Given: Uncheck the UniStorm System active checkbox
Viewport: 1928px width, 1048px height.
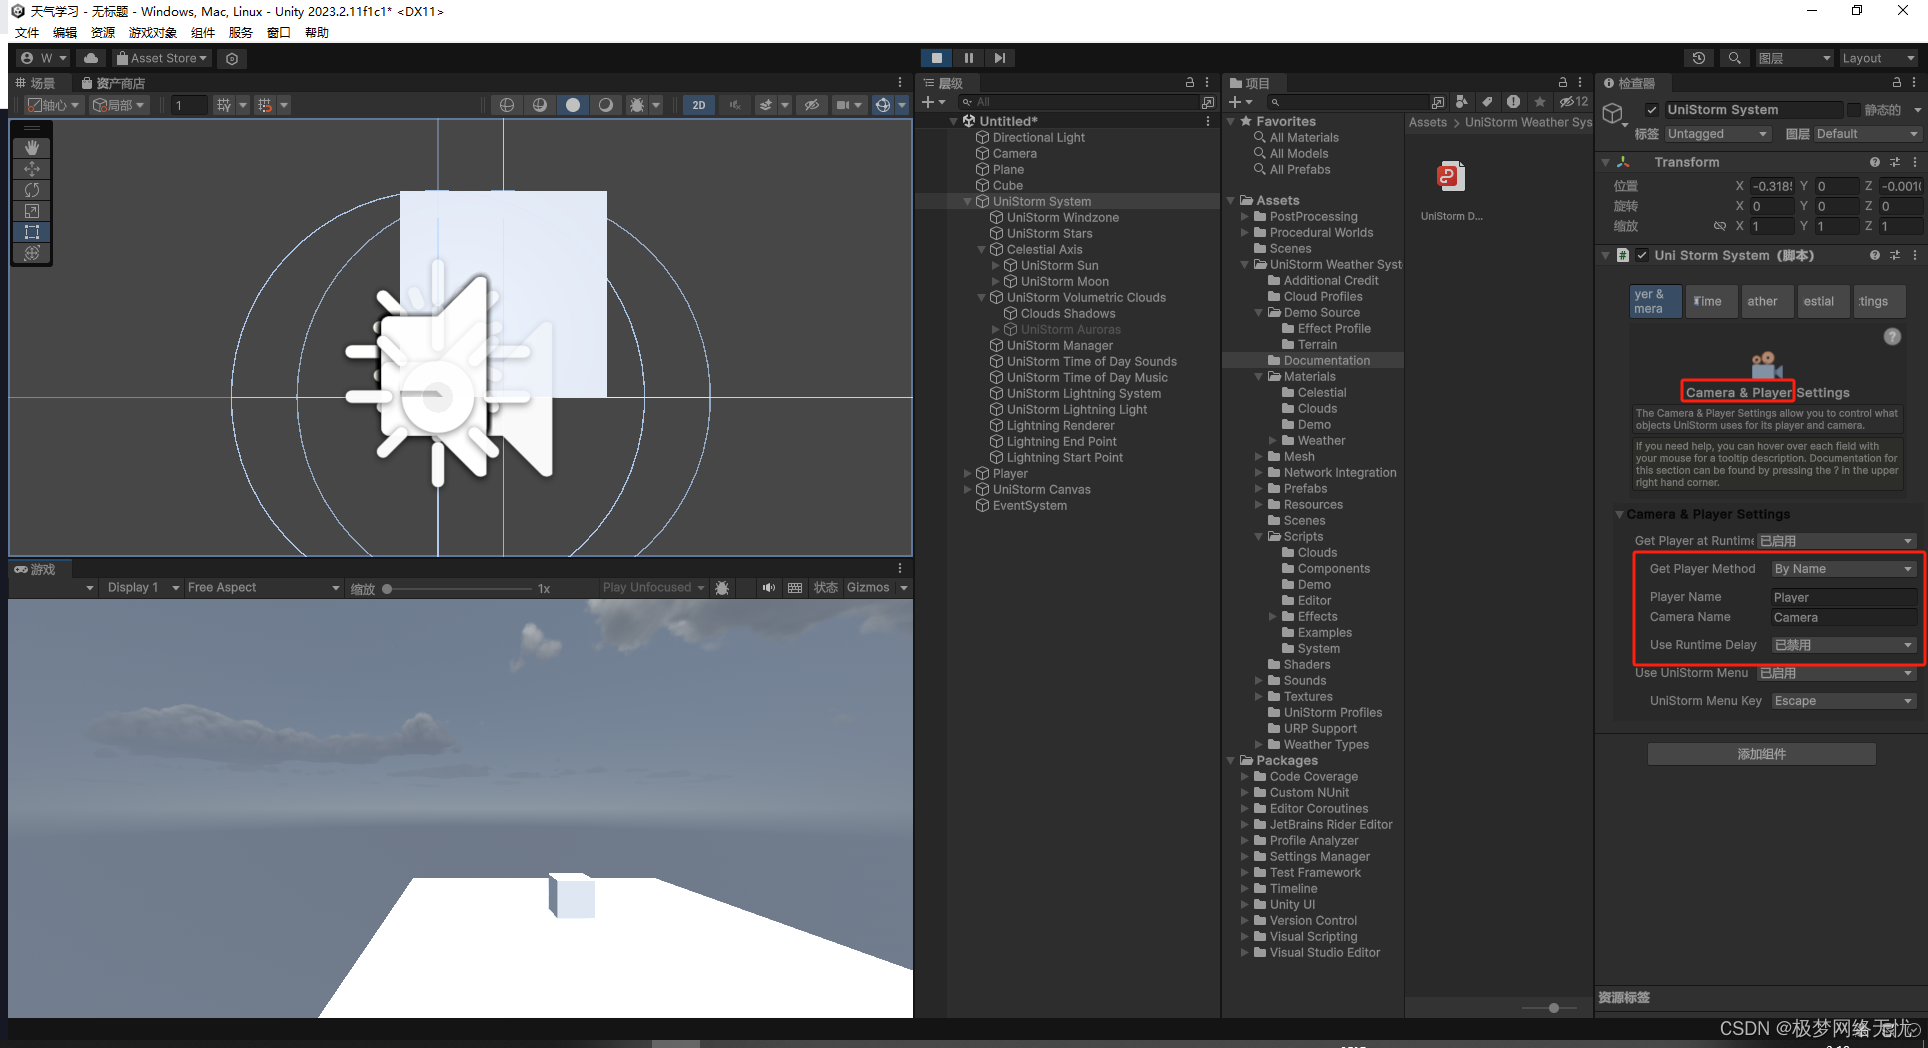Looking at the screenshot, I should (1652, 110).
